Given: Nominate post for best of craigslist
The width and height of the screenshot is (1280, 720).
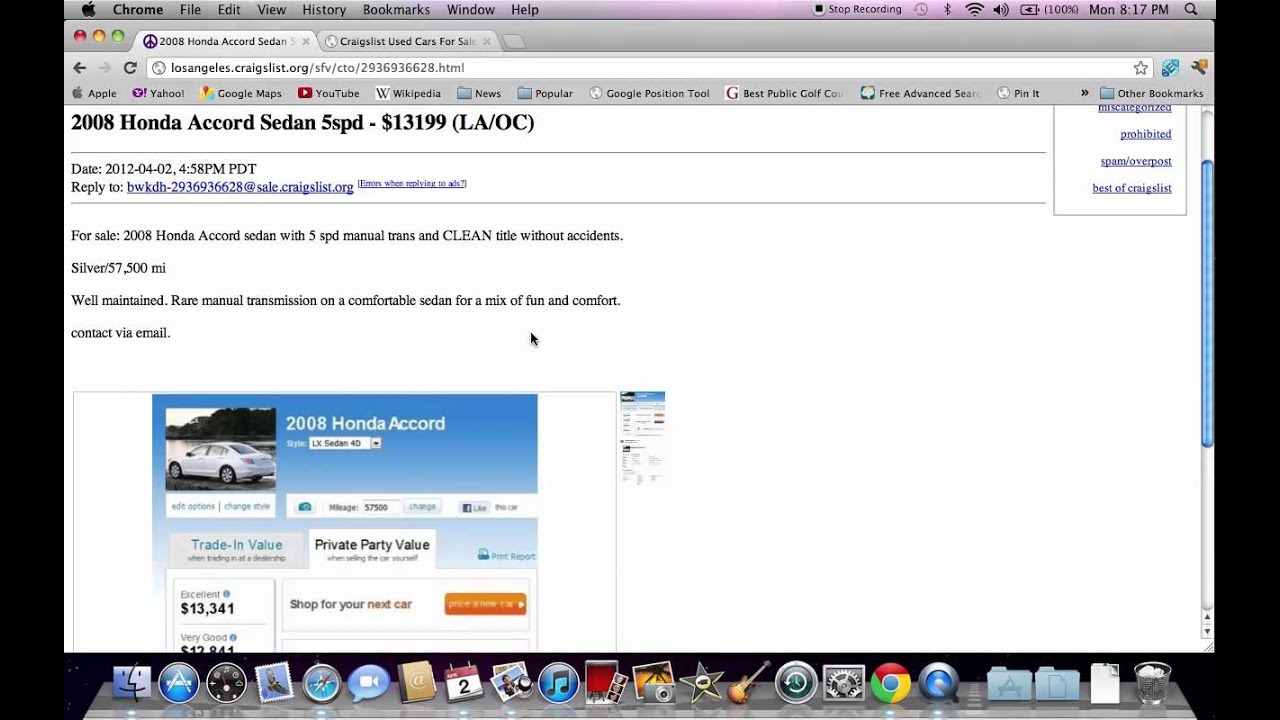Looking at the screenshot, I should point(1132,188).
